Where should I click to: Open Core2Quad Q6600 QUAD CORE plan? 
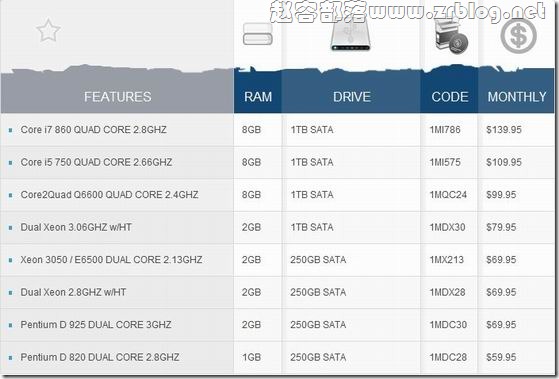pyautogui.click(x=109, y=195)
